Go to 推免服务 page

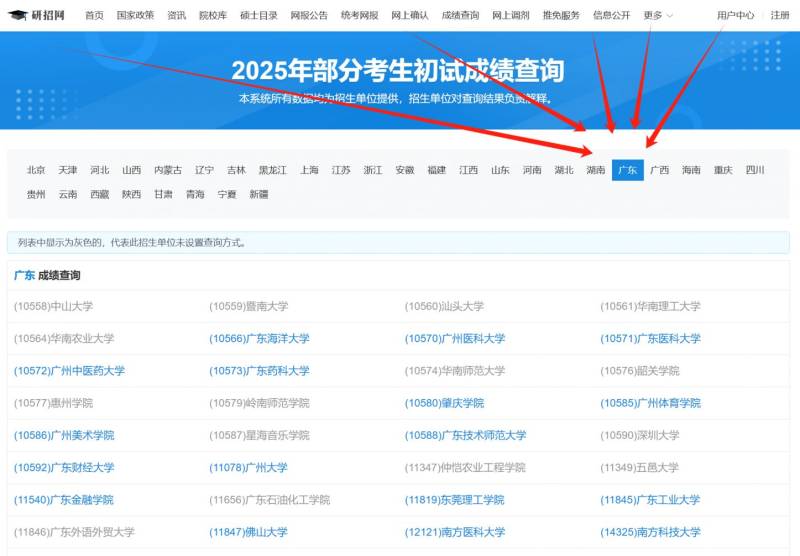pos(561,15)
